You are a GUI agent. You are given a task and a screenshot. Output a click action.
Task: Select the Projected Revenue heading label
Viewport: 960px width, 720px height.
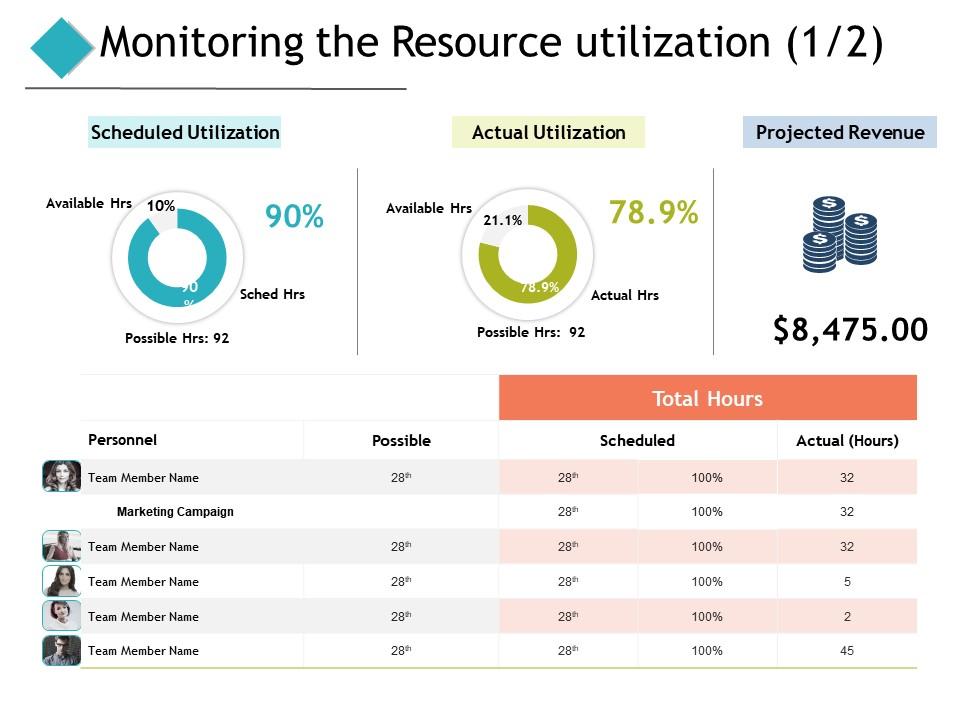pos(840,132)
